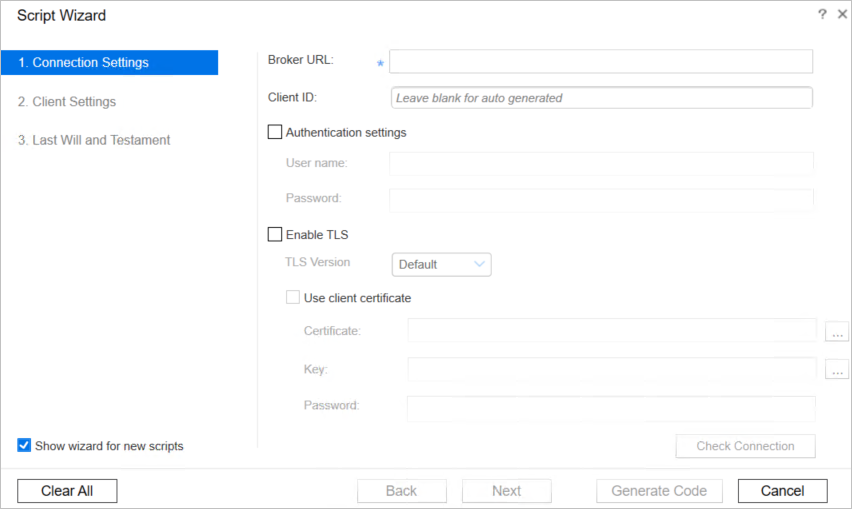The image size is (852, 509).
Task: Browse for Key file with ellipsis button
Action: click(x=836, y=371)
